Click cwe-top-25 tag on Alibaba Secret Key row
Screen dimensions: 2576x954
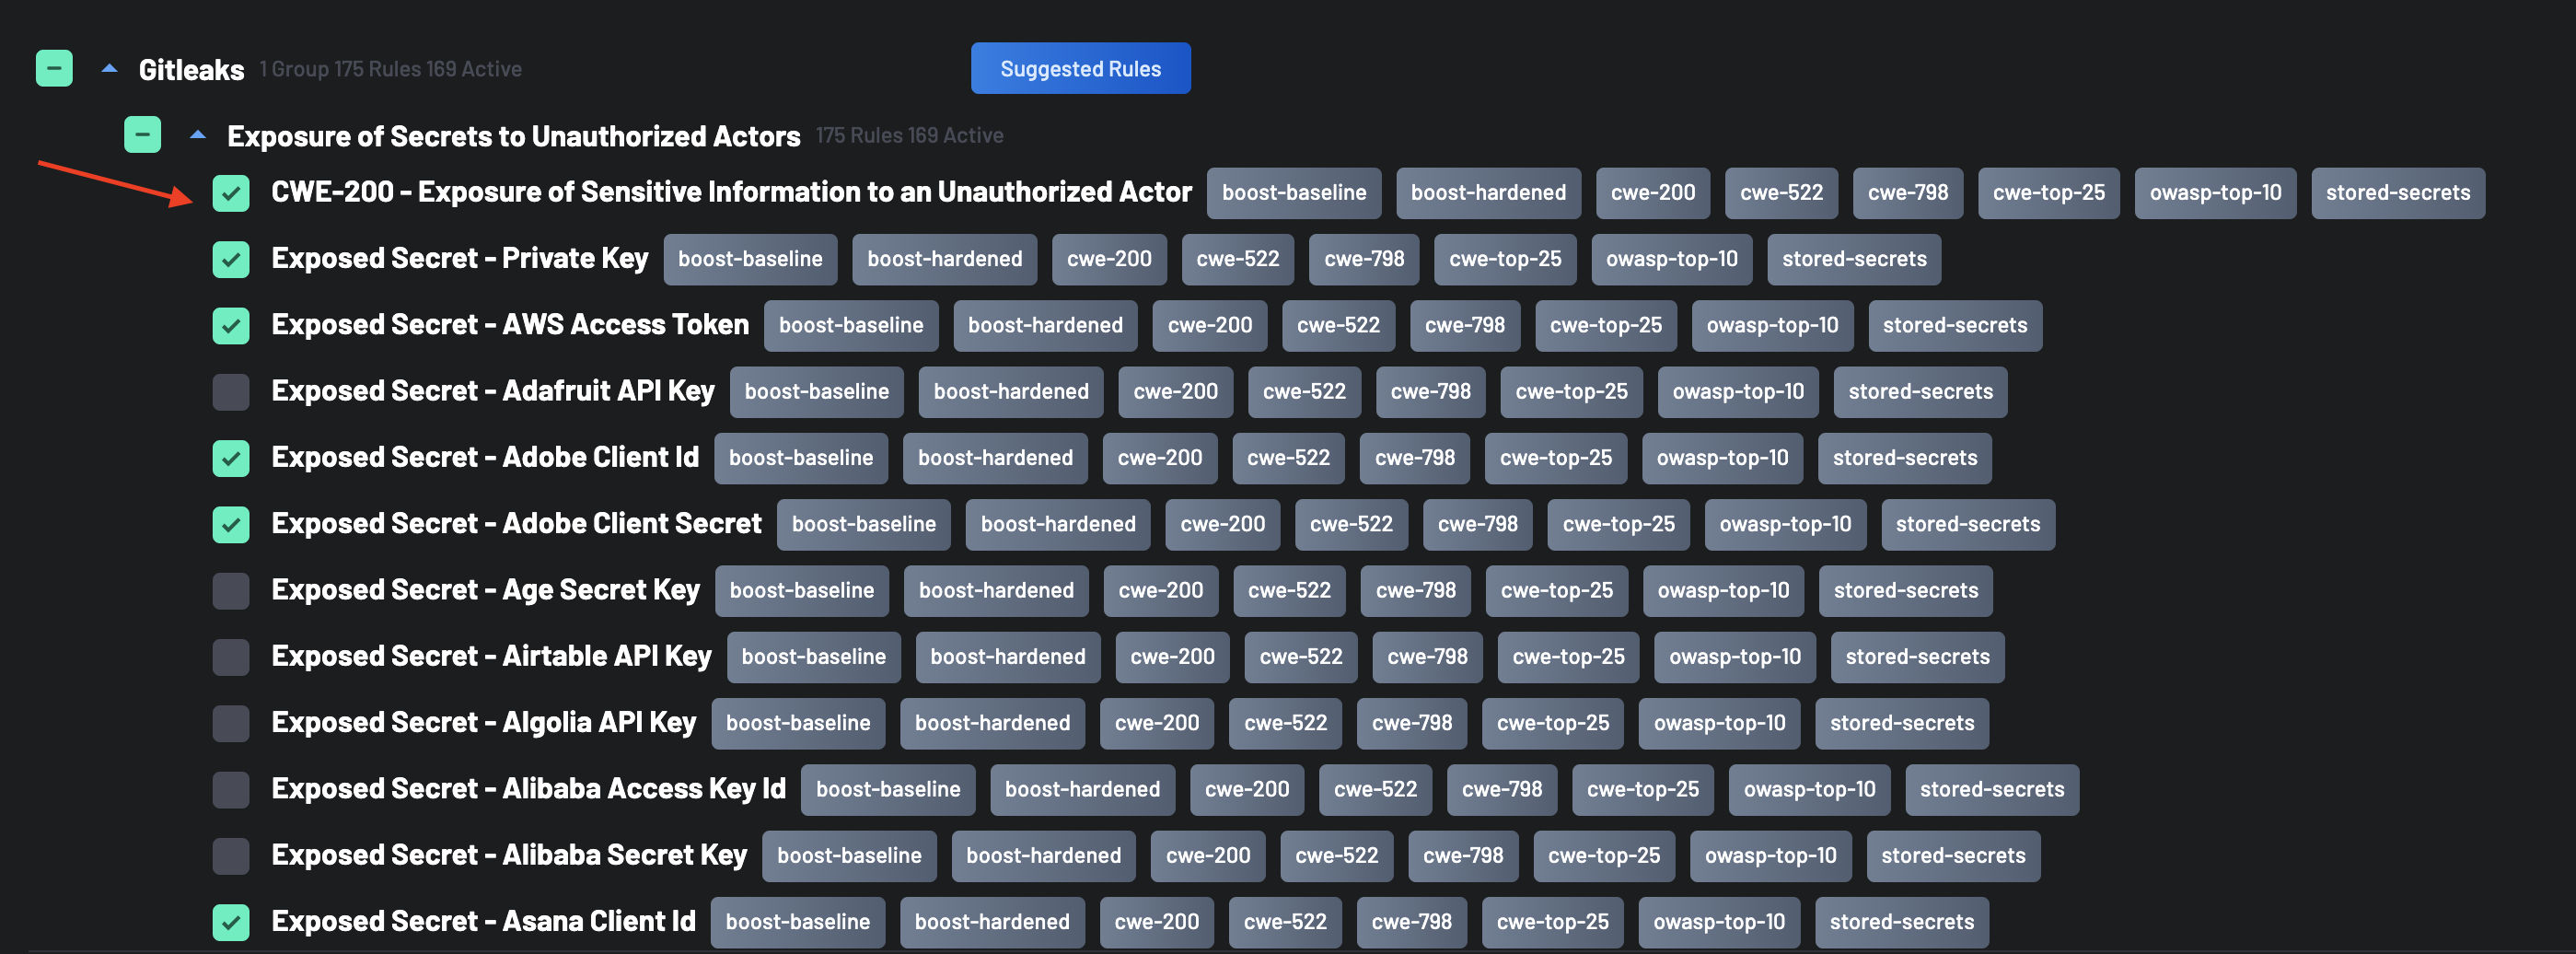click(x=1603, y=856)
